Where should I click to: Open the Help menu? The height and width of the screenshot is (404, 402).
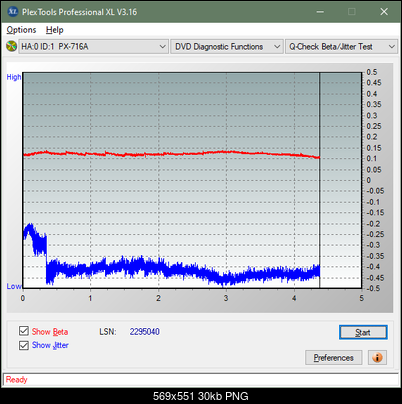pyautogui.click(x=55, y=30)
